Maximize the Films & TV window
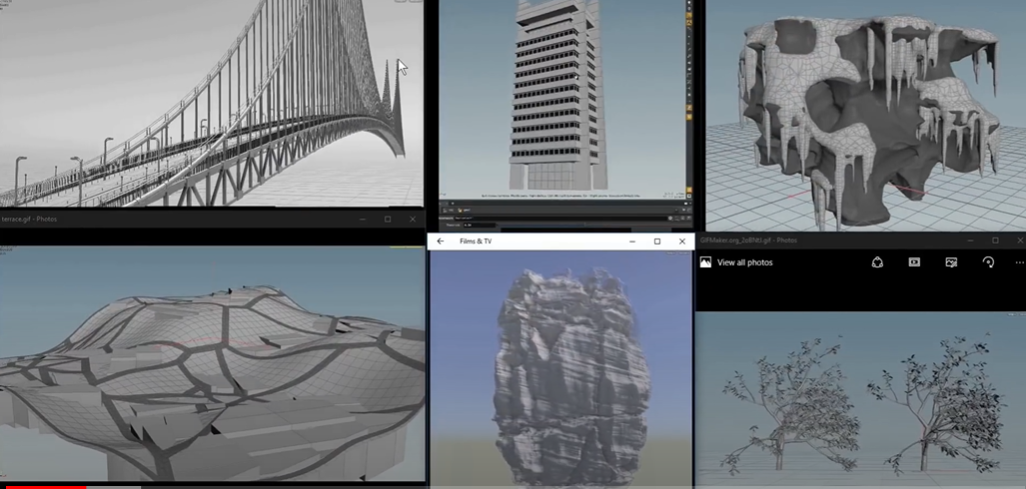The width and height of the screenshot is (1026, 489). point(657,241)
